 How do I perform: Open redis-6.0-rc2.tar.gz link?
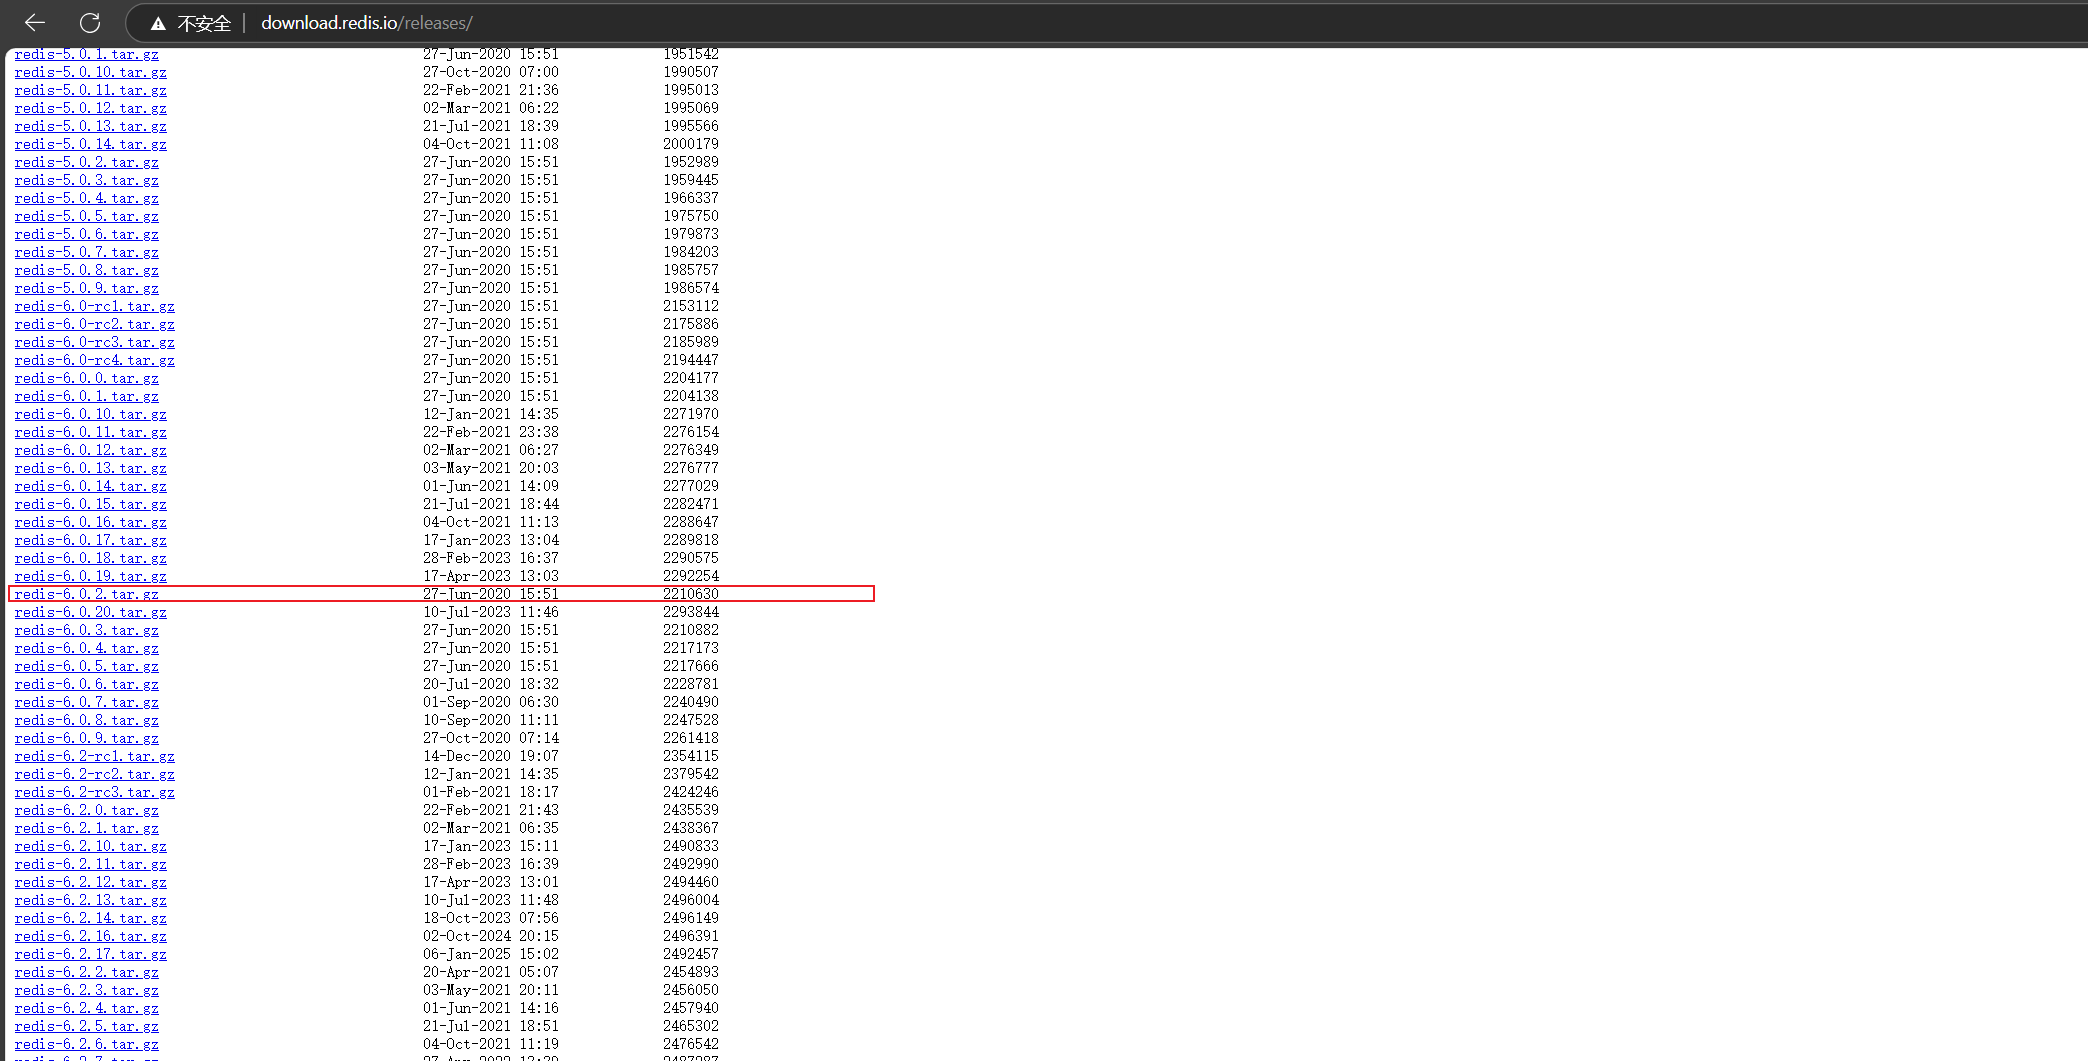click(x=95, y=324)
